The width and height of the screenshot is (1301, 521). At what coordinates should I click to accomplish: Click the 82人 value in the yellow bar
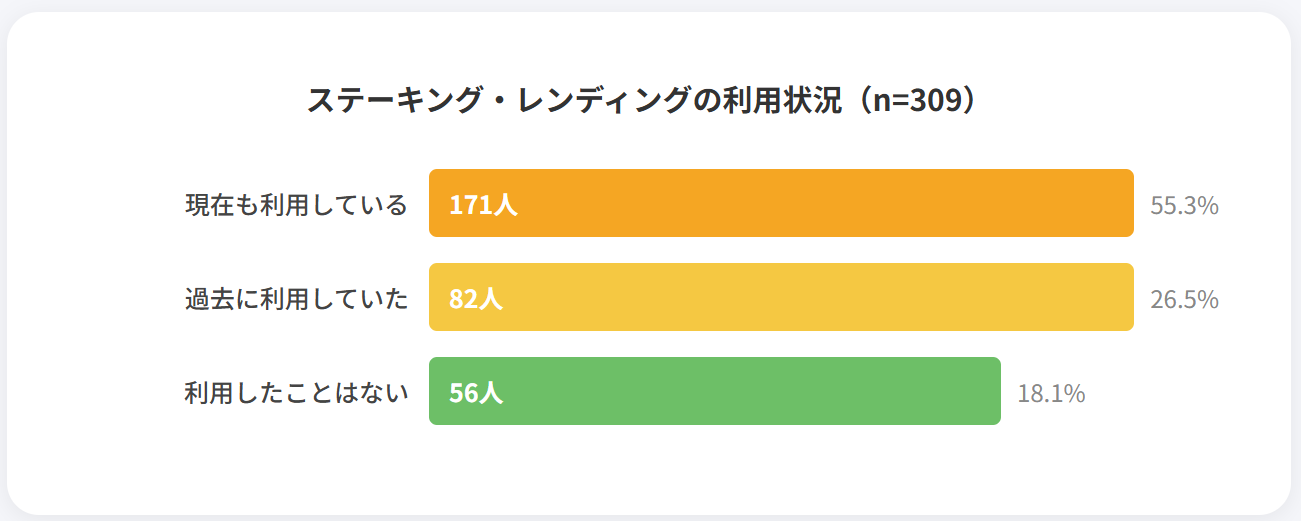(475, 298)
